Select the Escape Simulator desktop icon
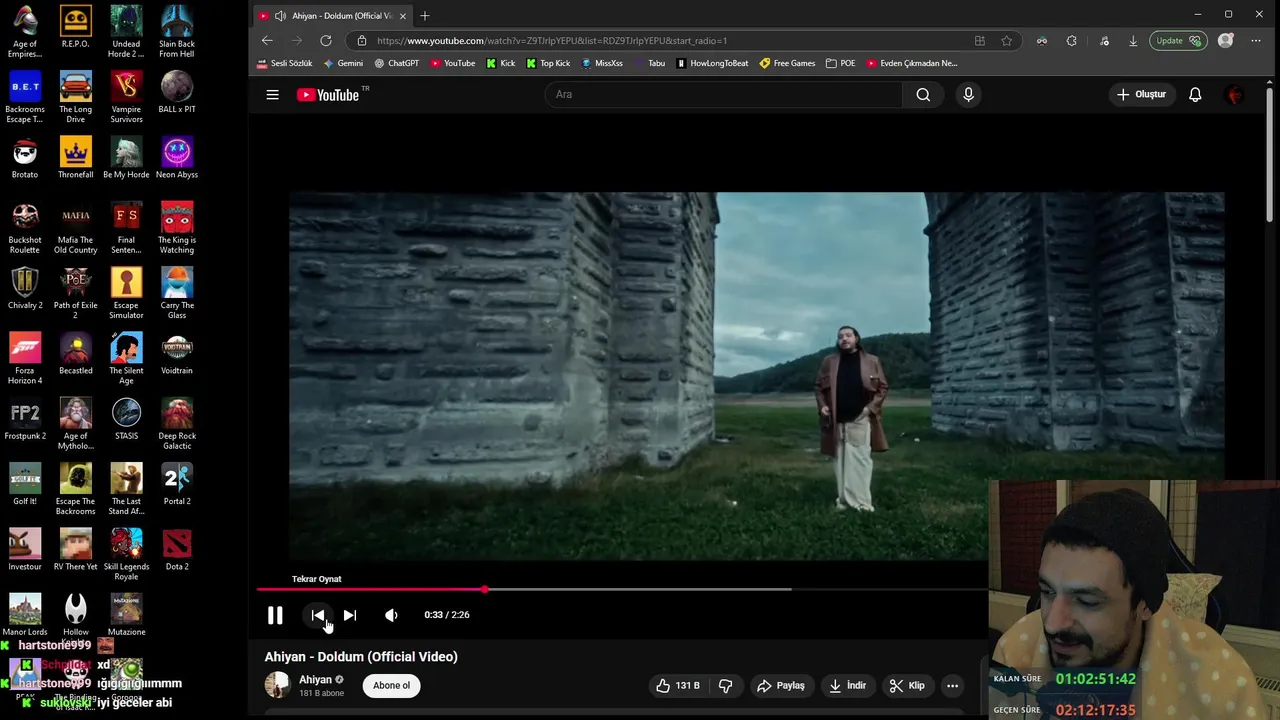1280x720 pixels. pos(126,293)
